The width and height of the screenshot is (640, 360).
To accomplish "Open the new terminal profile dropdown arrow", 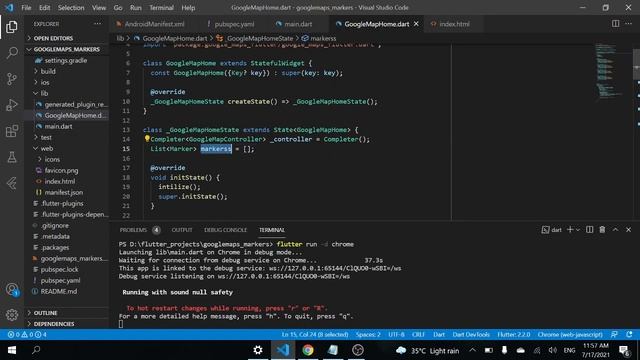I will [578, 230].
